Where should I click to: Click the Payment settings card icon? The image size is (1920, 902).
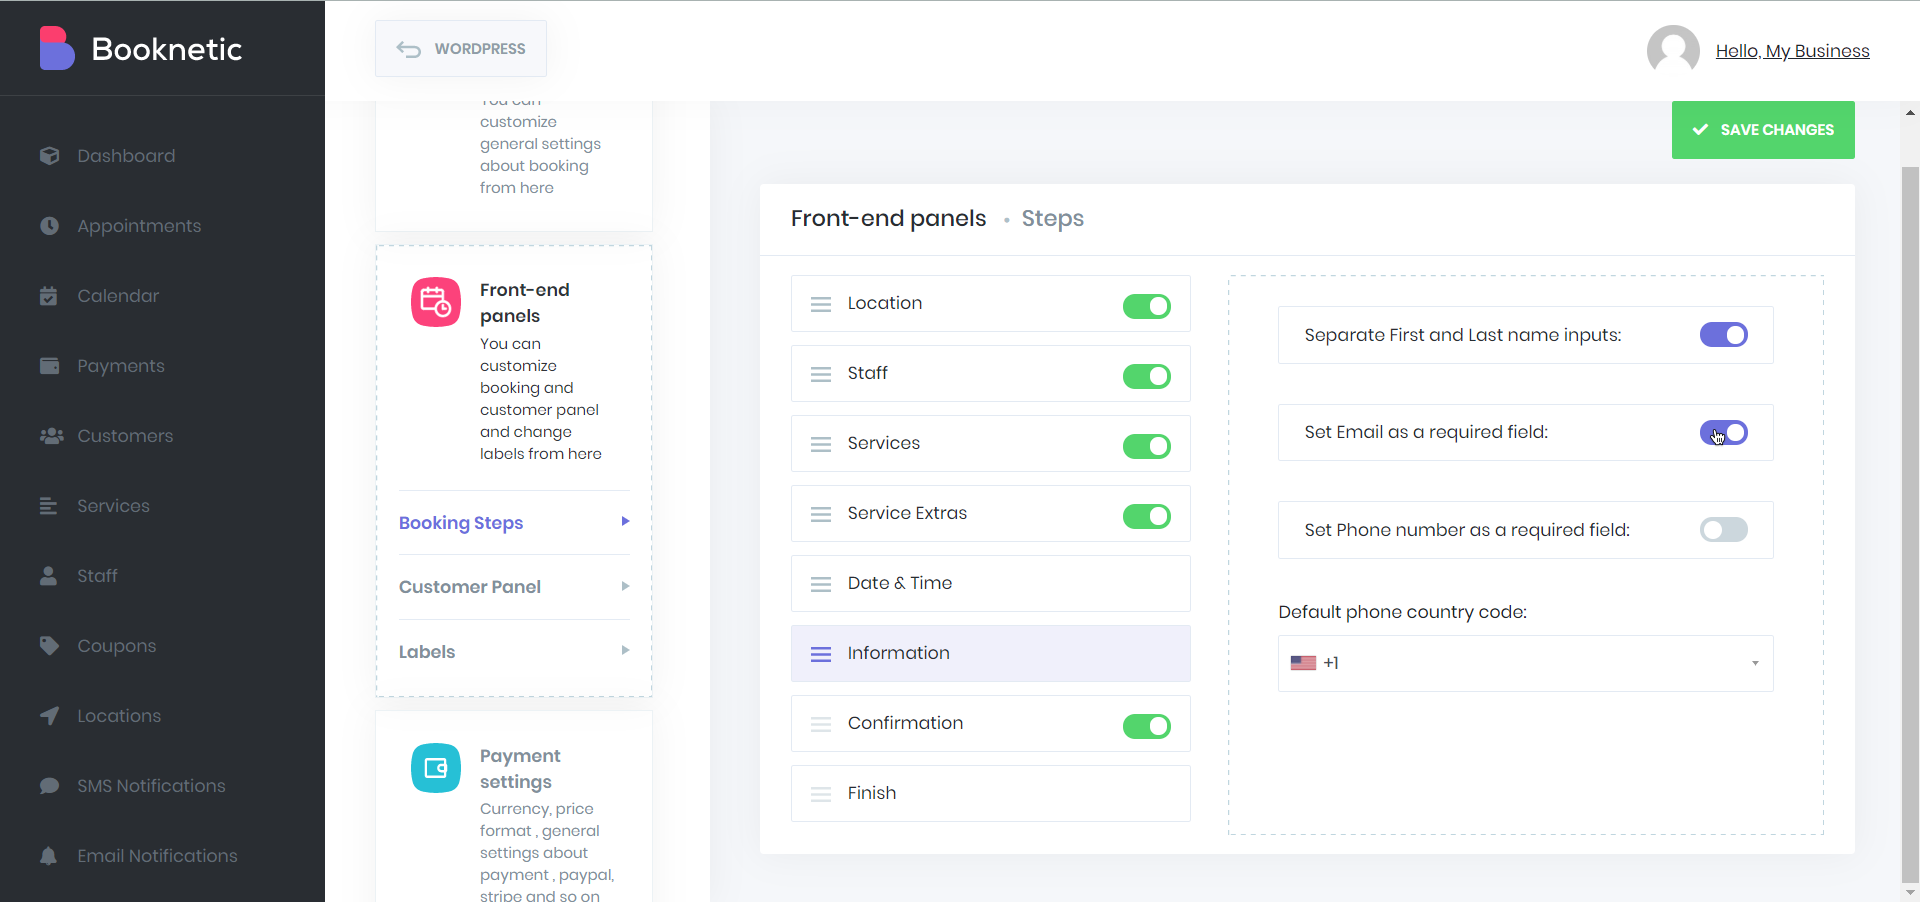coord(435,767)
